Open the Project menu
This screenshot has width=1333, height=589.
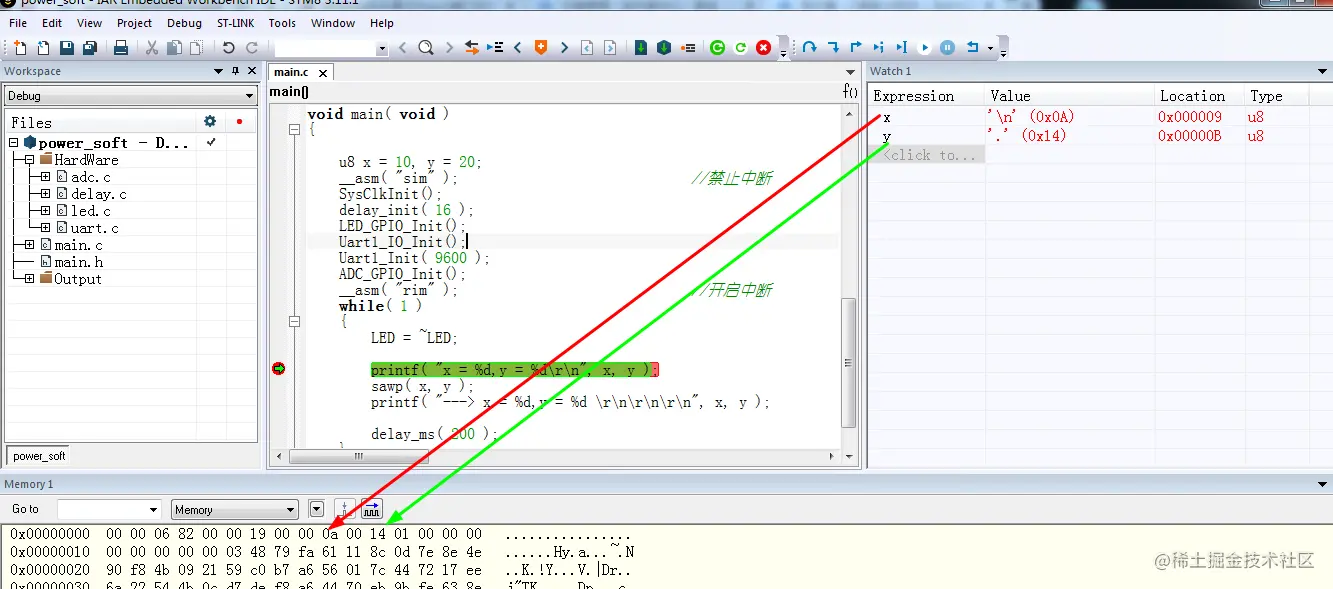click(x=135, y=23)
